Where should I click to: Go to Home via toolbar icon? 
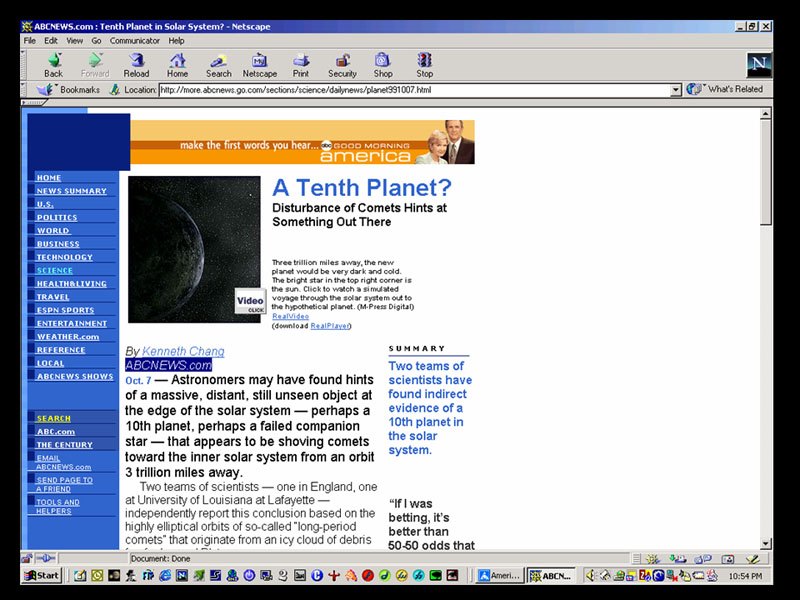coord(178,65)
